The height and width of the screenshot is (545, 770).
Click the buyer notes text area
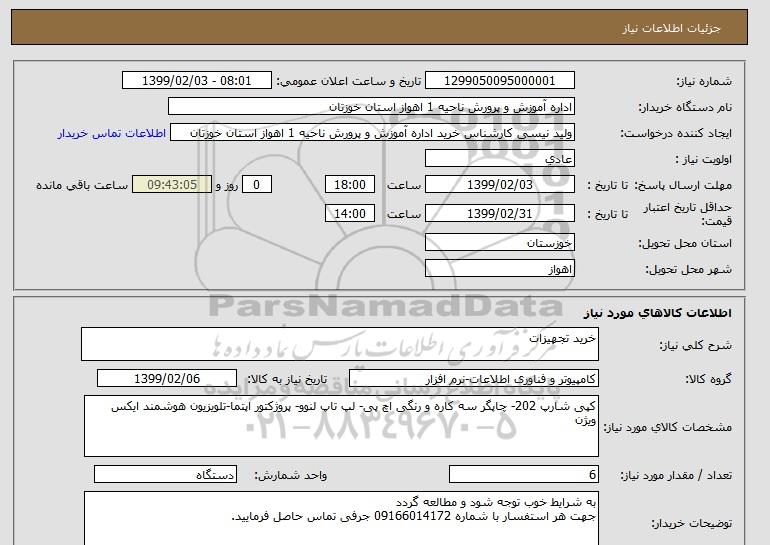pyautogui.click(x=341, y=518)
